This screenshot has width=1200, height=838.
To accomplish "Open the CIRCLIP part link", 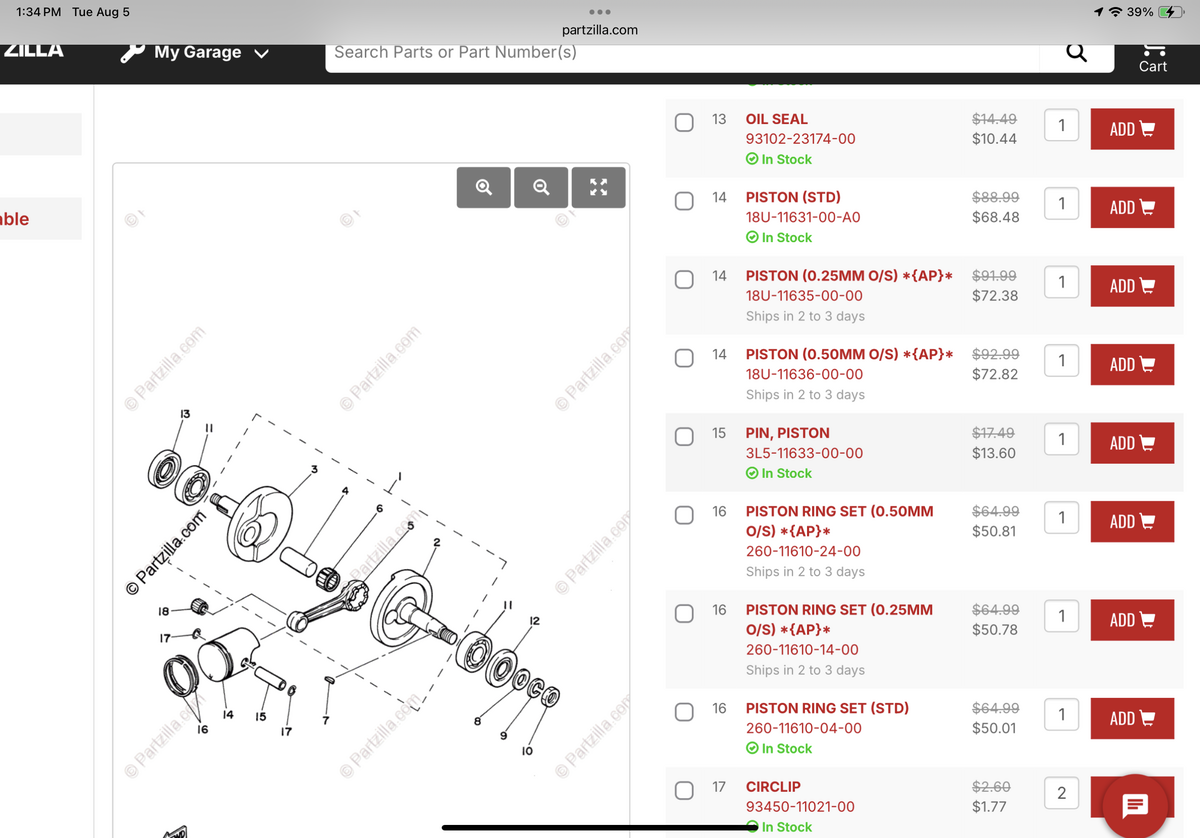I will pyautogui.click(x=773, y=787).
